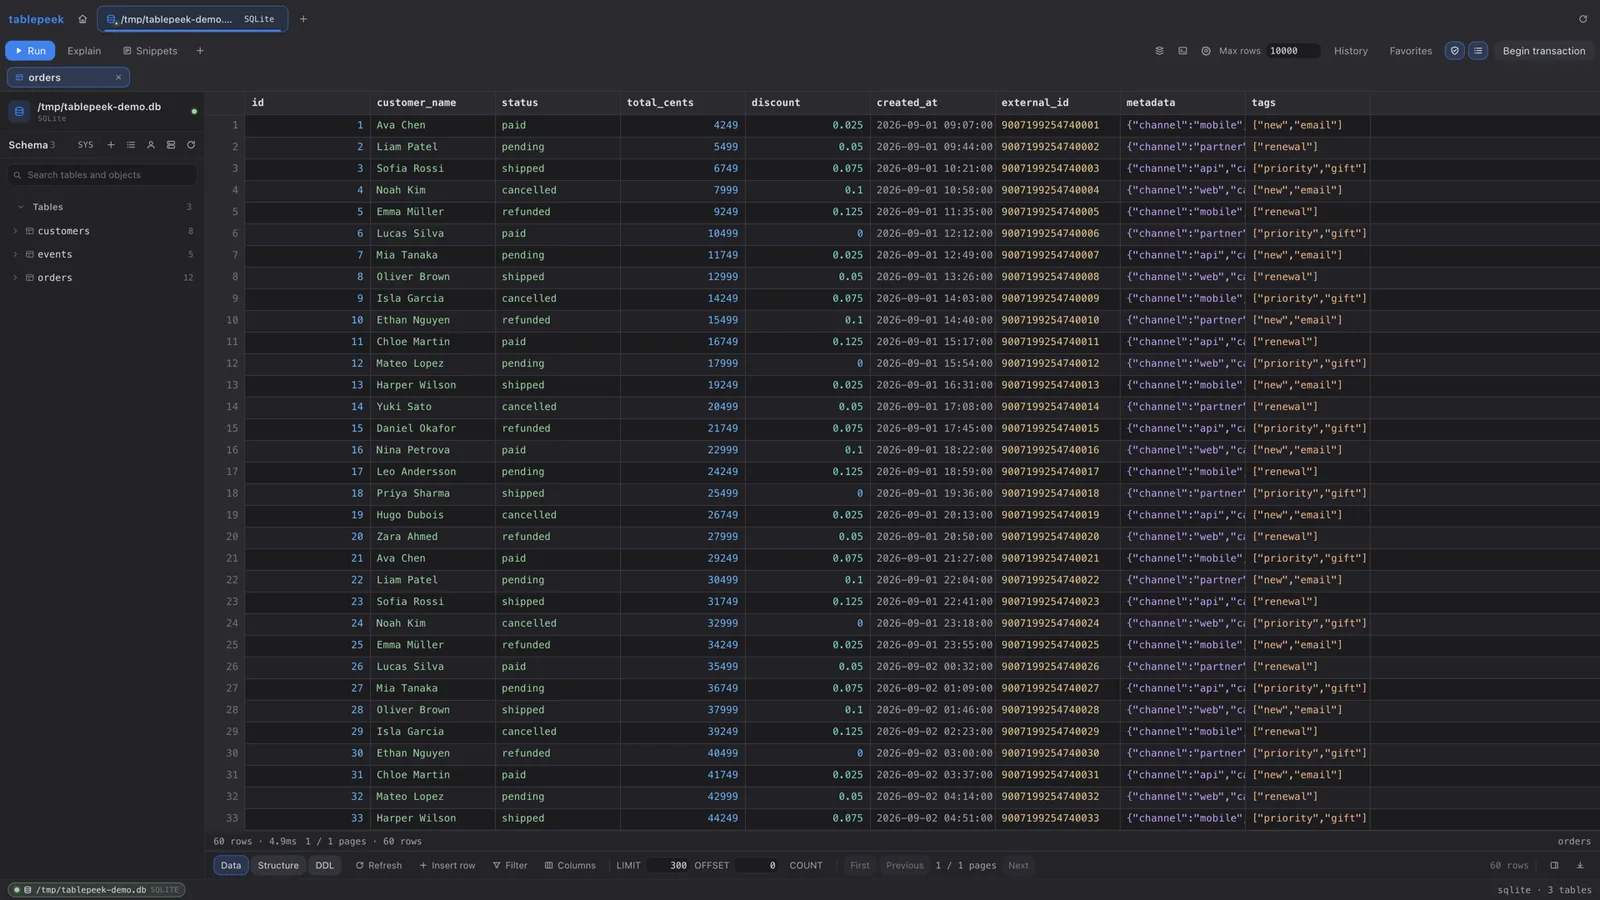Open the Snippets tab
Image resolution: width=1600 pixels, height=900 pixels.
coord(150,51)
